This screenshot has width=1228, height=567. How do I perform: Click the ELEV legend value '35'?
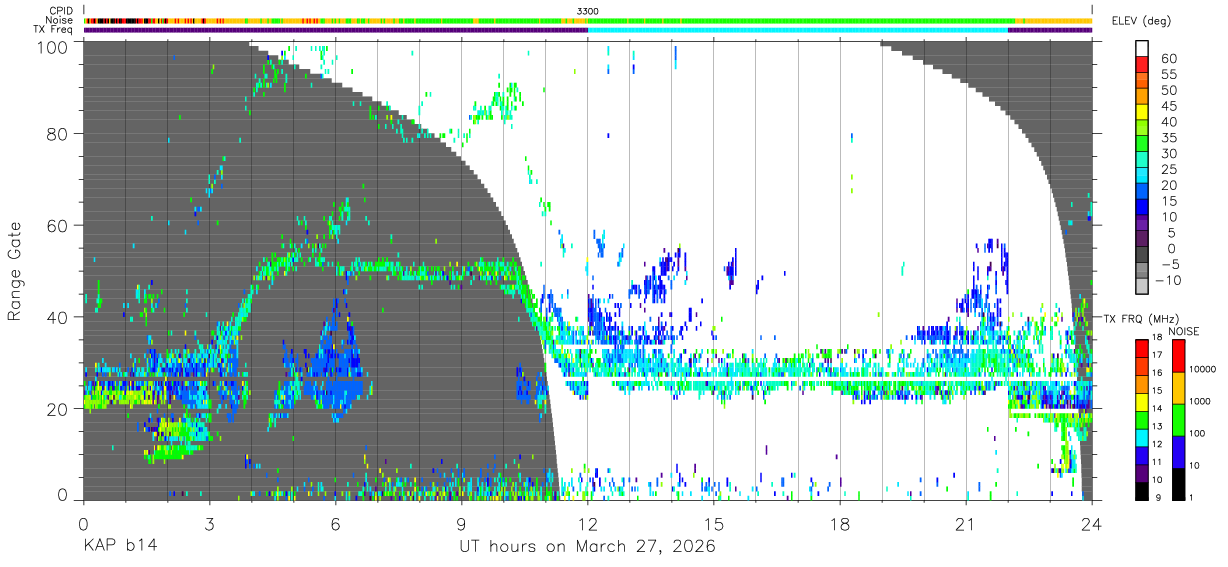point(1169,138)
